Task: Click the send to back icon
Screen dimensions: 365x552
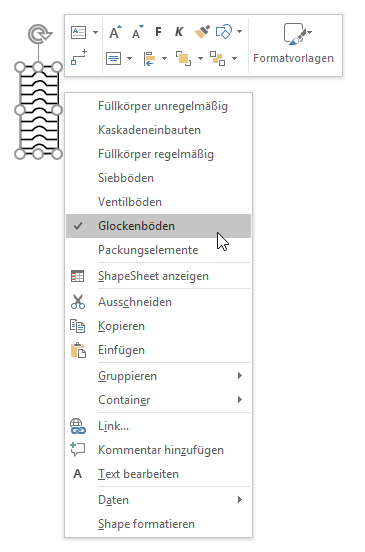Action: (218, 58)
